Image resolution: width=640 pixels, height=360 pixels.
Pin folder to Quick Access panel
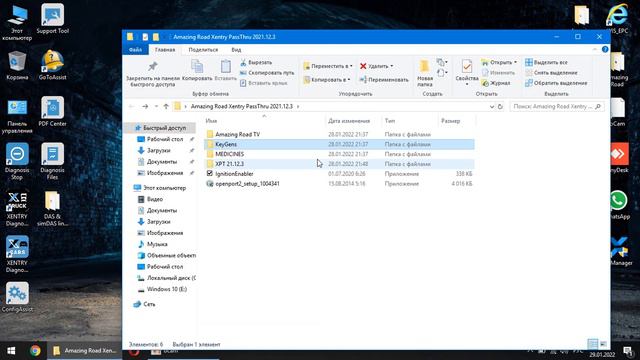(x=153, y=73)
